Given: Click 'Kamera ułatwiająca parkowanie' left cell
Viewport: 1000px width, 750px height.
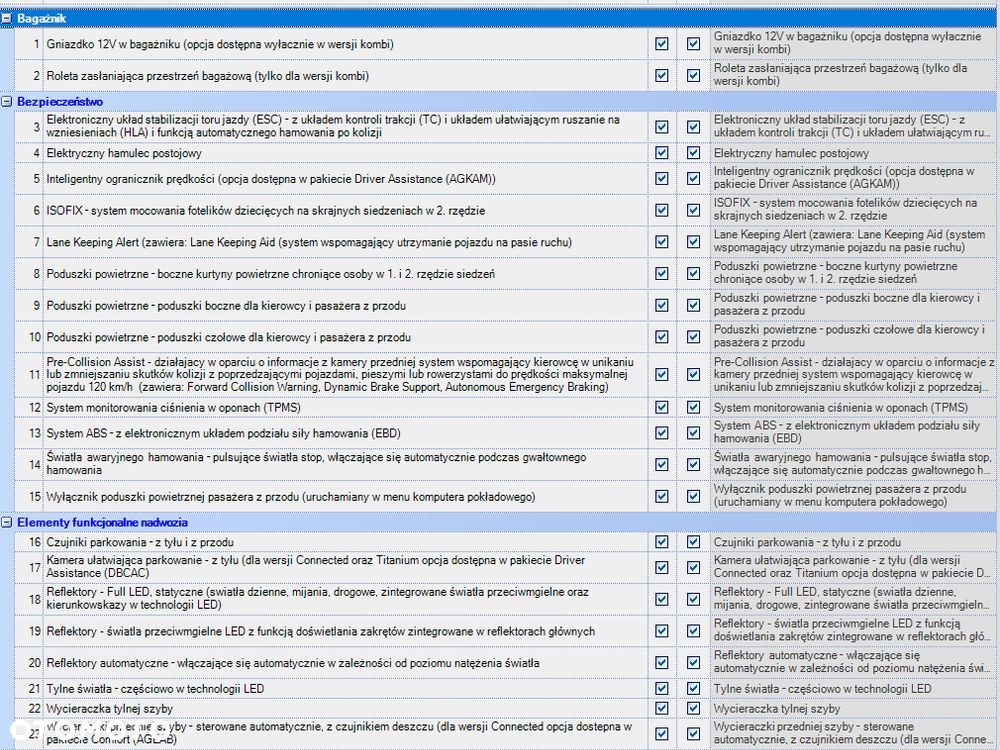Looking at the screenshot, I should pyautogui.click(x=346, y=567).
